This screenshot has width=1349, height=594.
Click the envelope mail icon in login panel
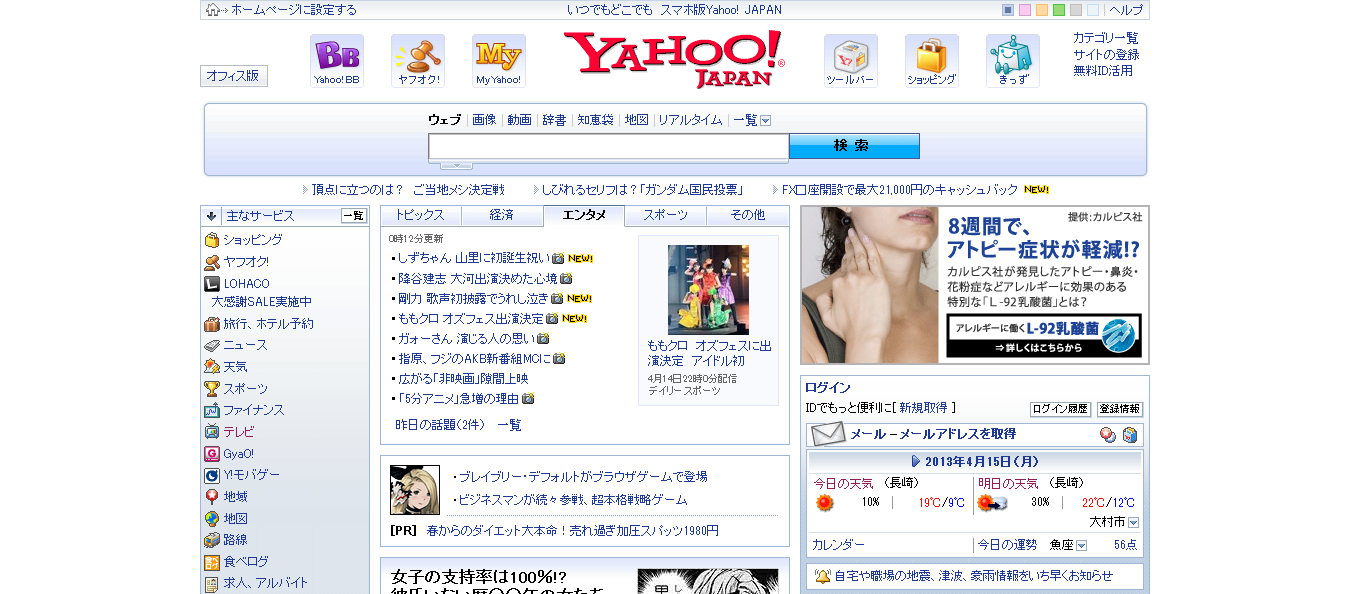click(x=828, y=434)
